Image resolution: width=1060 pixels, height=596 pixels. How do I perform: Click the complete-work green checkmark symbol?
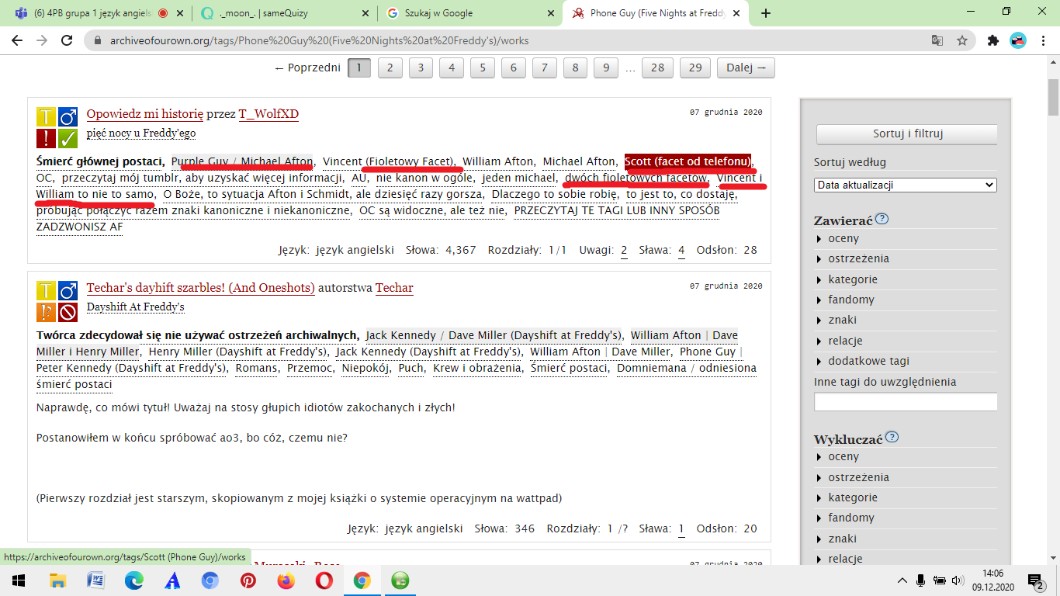pyautogui.click(x=68, y=138)
